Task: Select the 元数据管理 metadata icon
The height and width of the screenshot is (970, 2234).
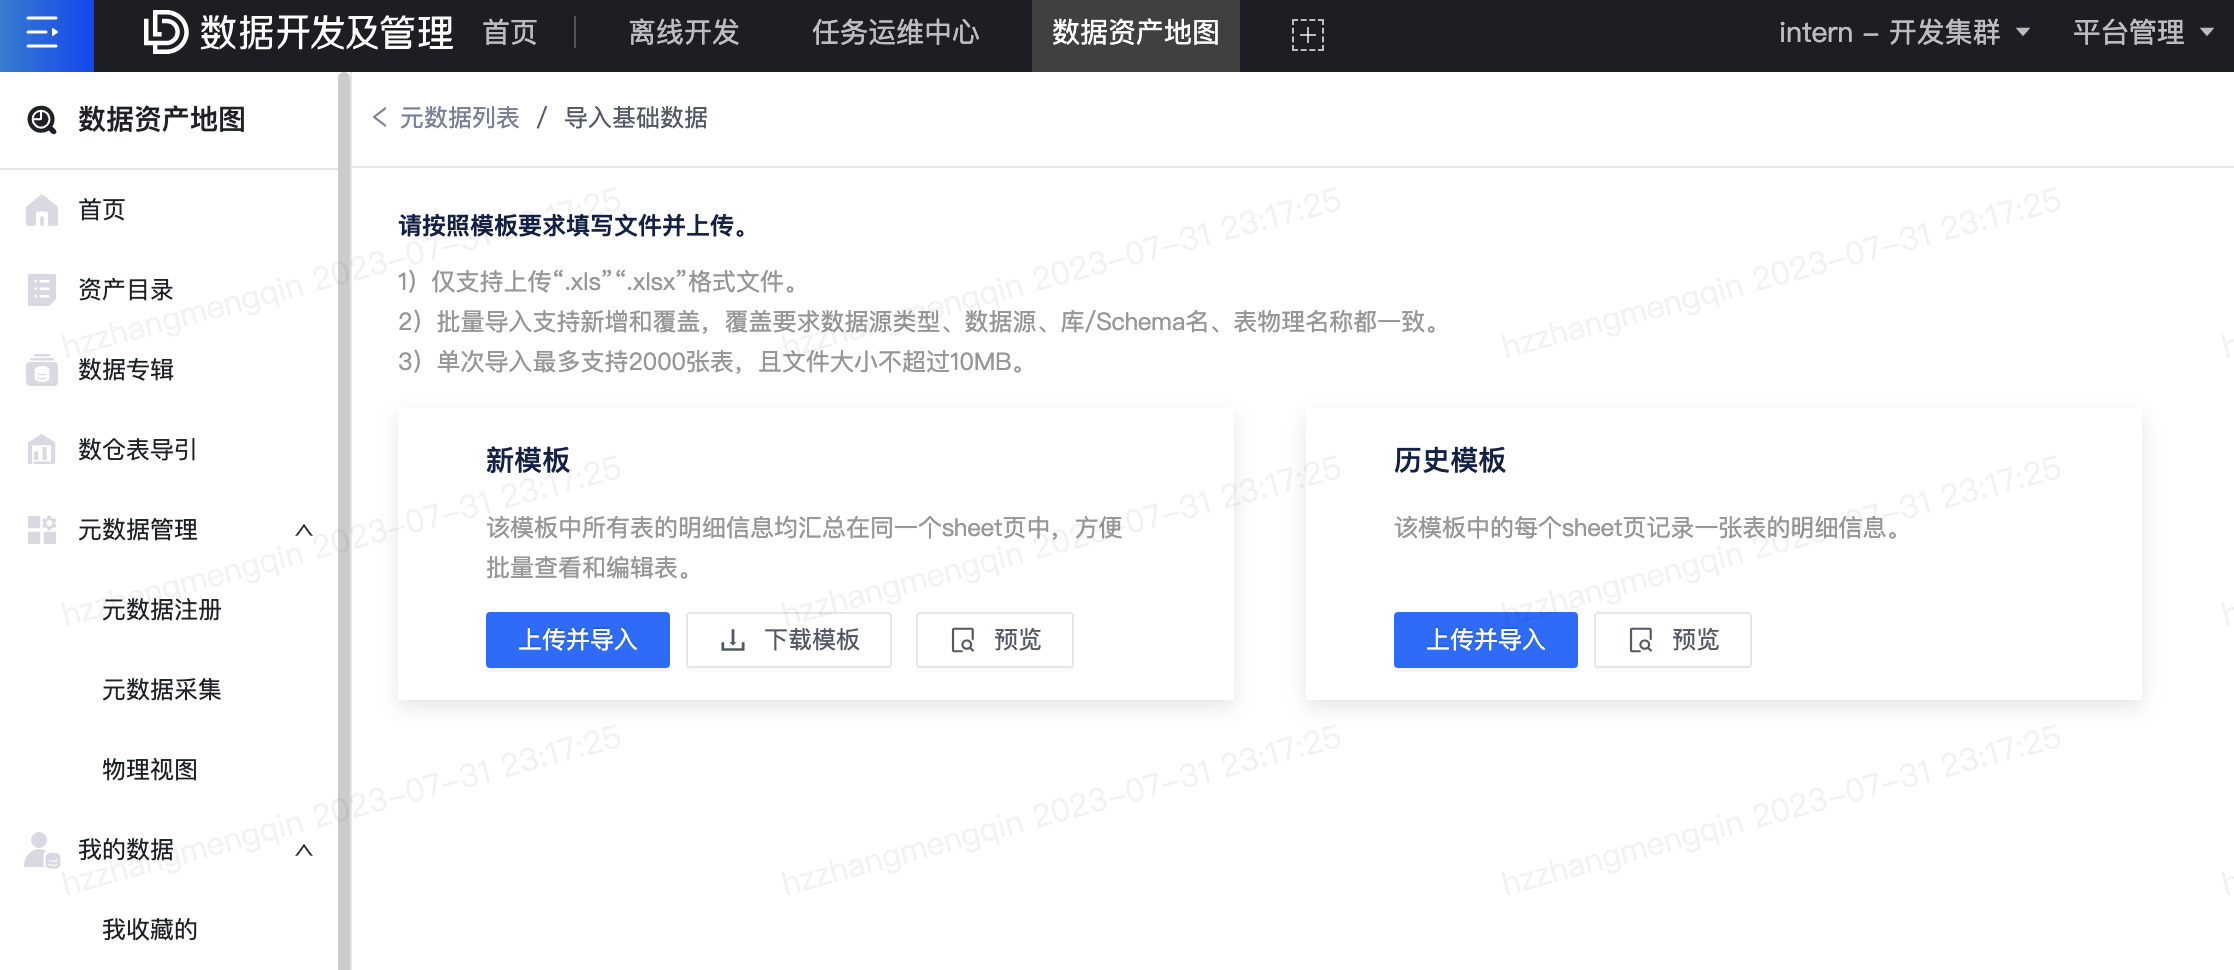Action: pyautogui.click(x=41, y=530)
